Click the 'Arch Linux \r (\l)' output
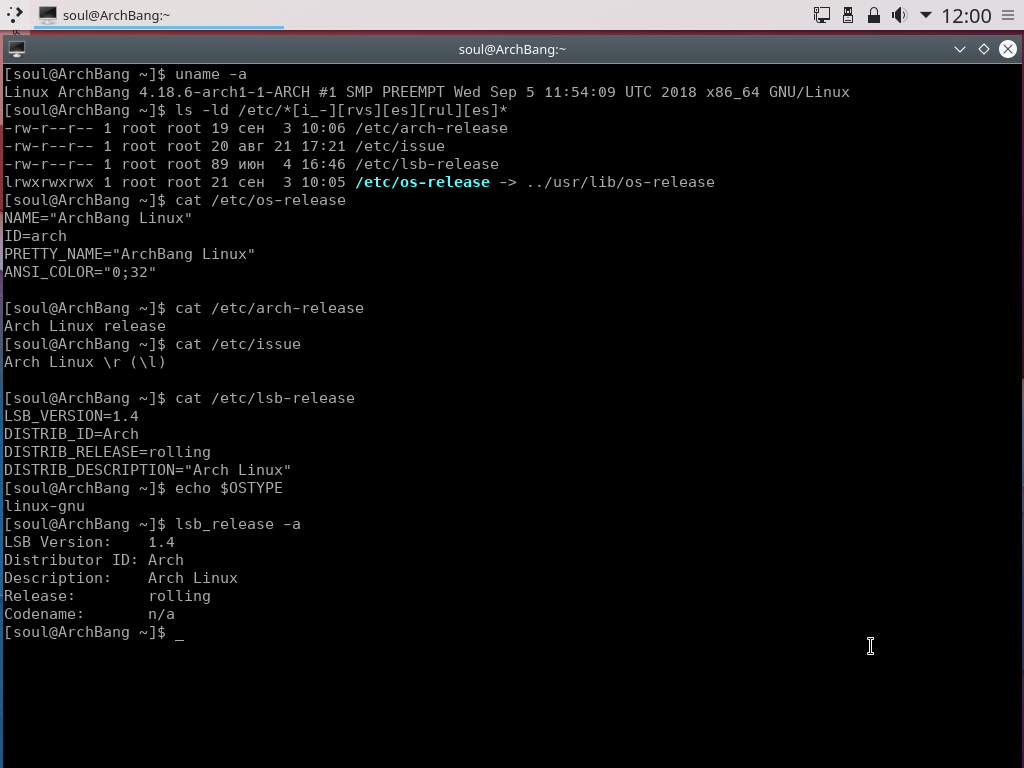The height and width of the screenshot is (768, 1024). pos(85,362)
